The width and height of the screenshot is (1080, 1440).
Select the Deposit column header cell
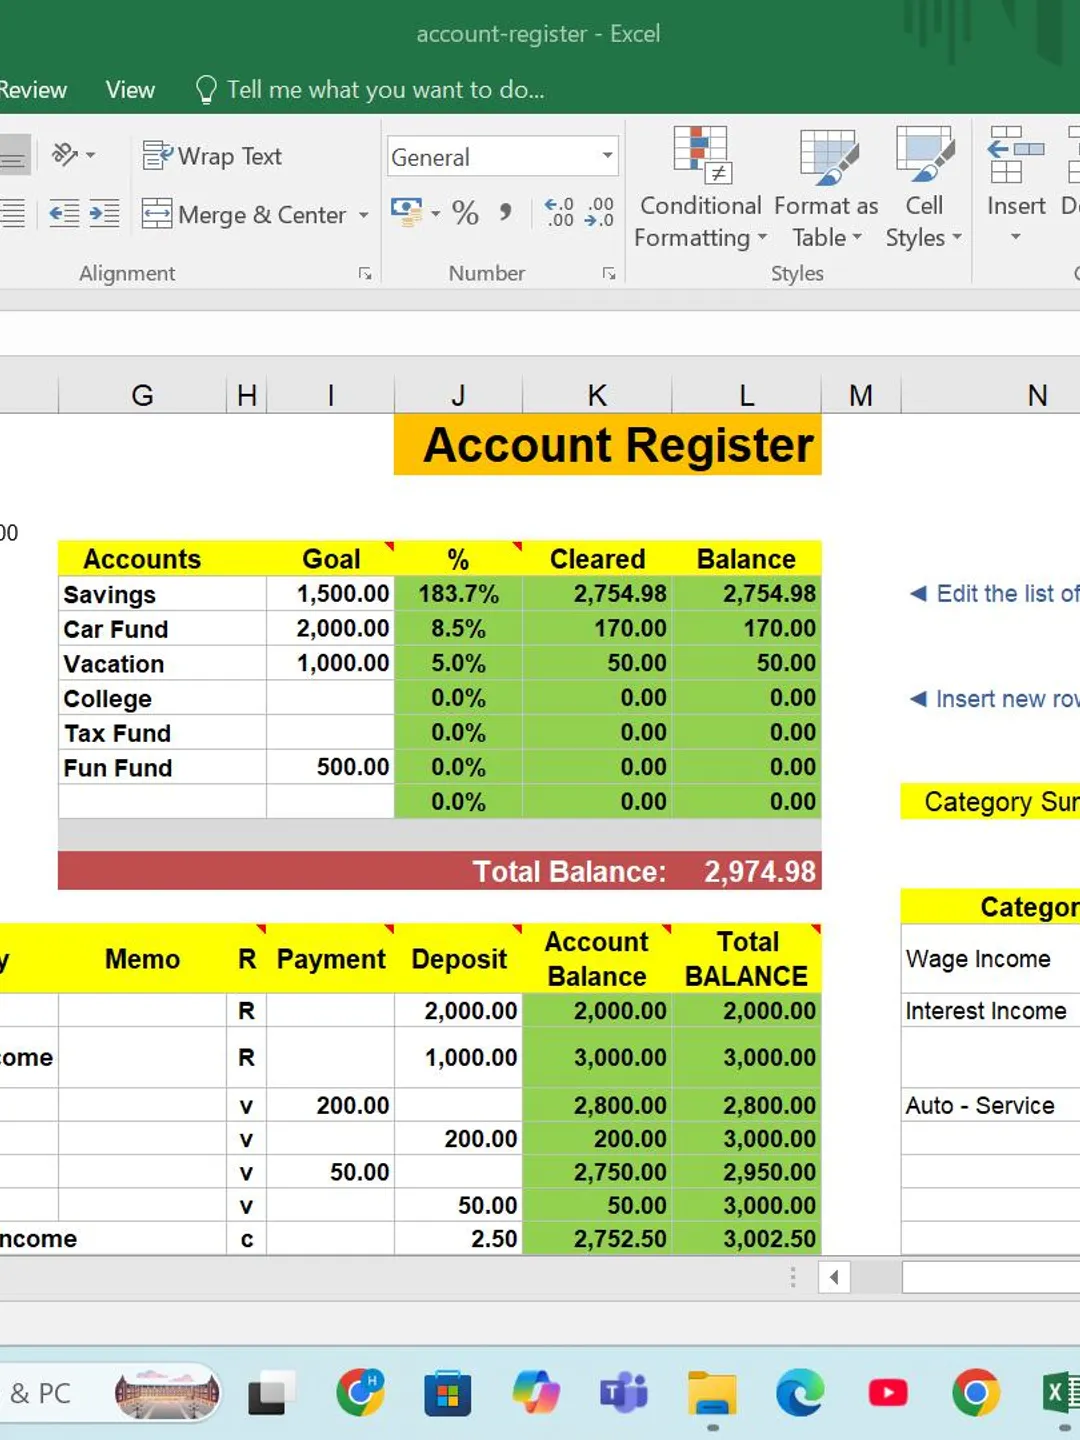pyautogui.click(x=459, y=959)
